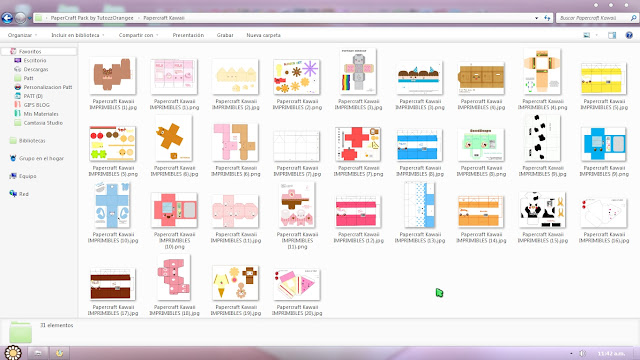The height and width of the screenshot is (360, 640).
Task: Select the IMPRIMIBLES (7).png red cross thumbnail
Action: 358,144
